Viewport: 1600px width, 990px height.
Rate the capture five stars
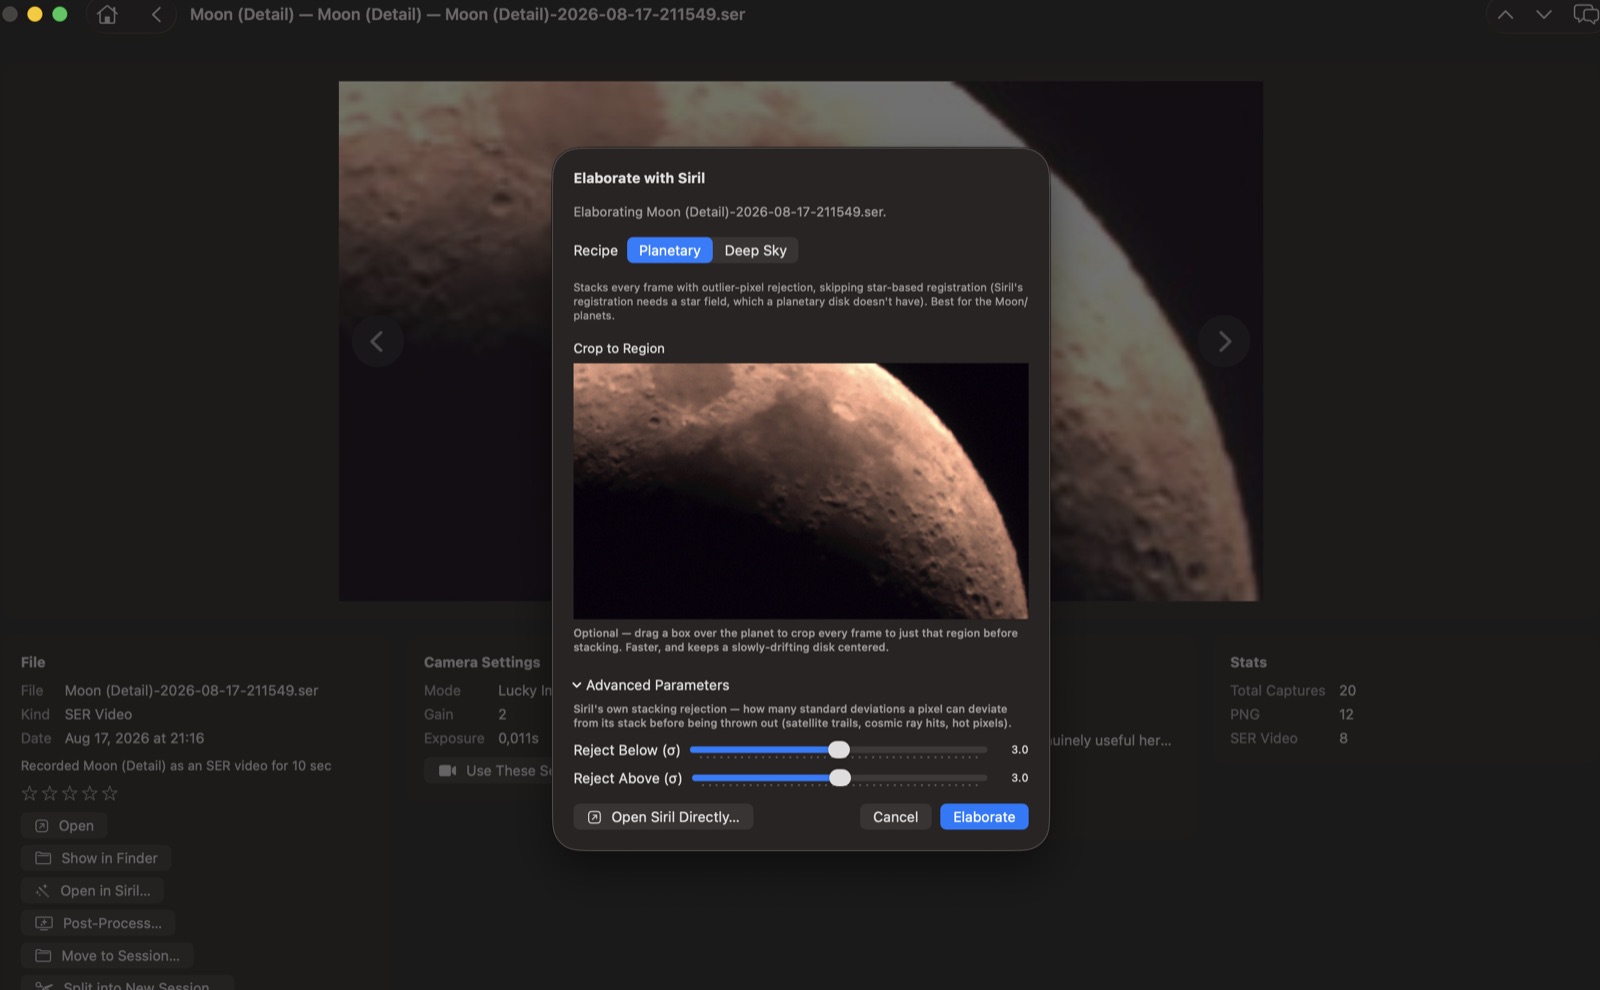110,793
